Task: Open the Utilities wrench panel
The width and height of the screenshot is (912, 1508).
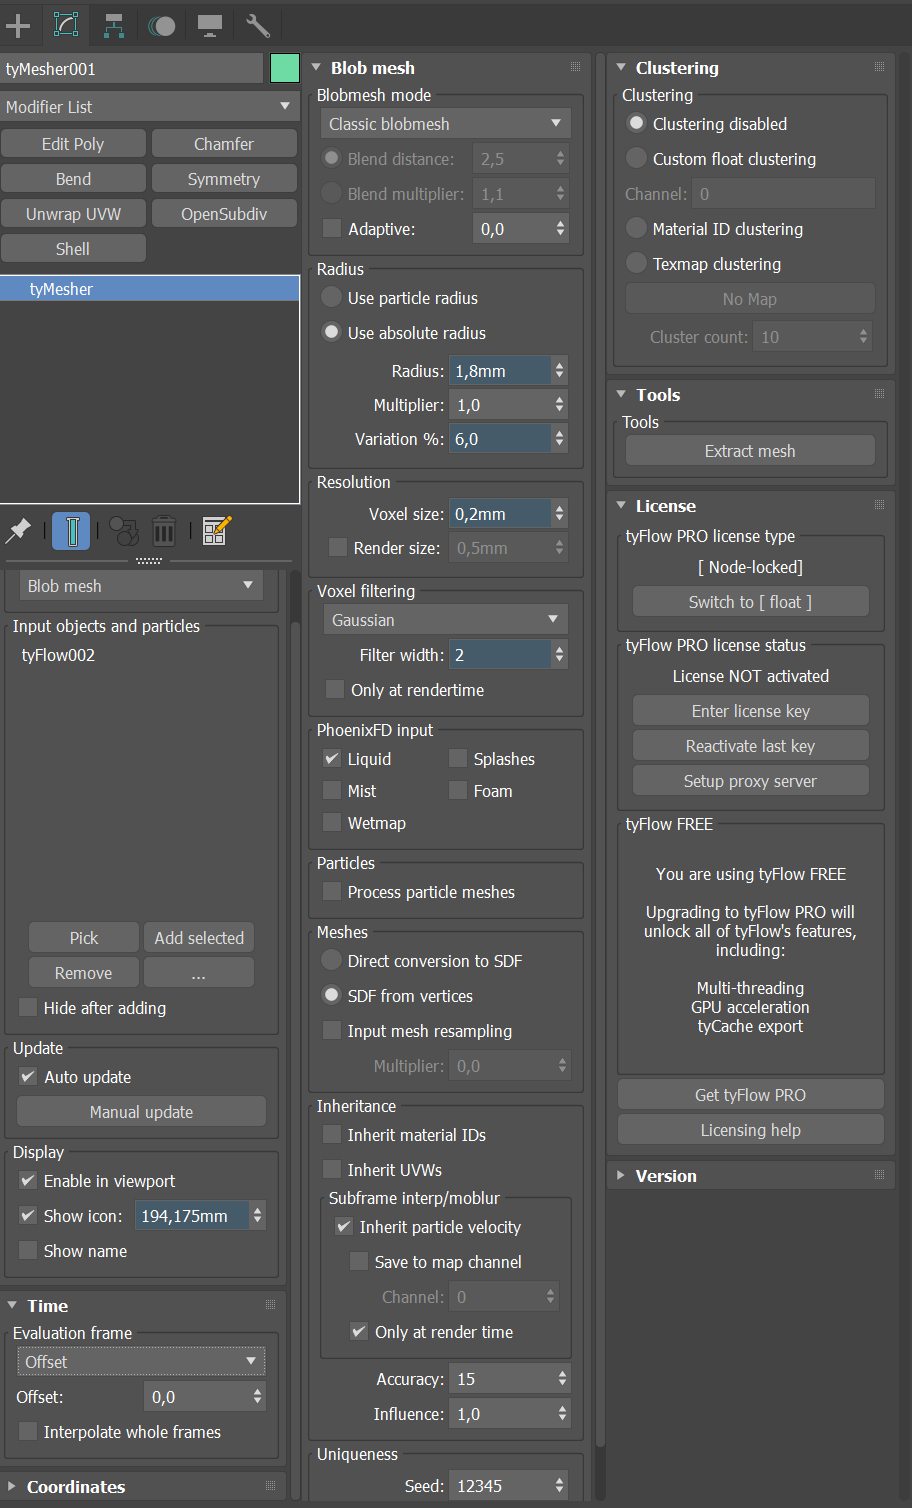Action: [257, 25]
